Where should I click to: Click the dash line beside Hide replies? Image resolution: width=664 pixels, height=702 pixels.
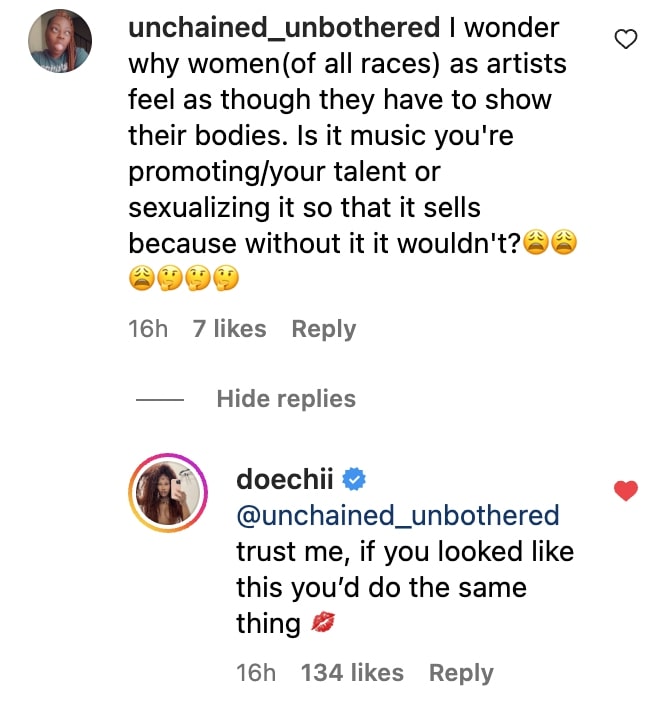pos(158,400)
